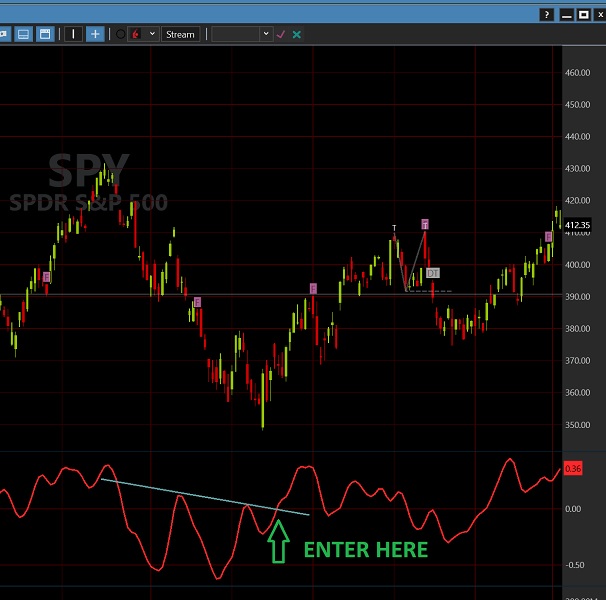Minimize the chart window
Image resolution: width=606 pixels, height=600 pixels.
(x=567, y=15)
